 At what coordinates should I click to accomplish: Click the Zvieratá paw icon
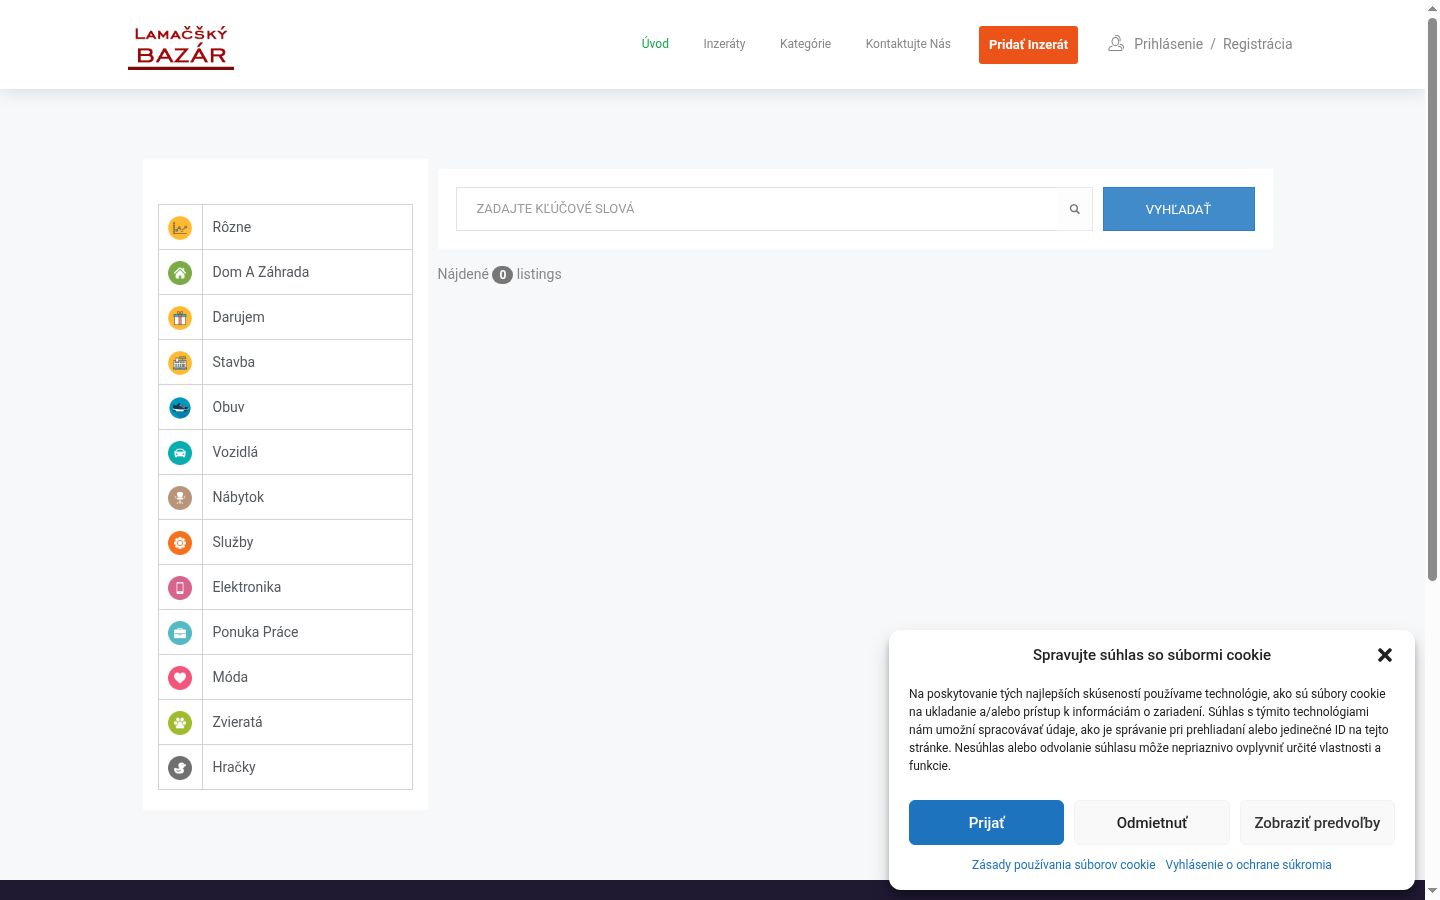tap(180, 723)
